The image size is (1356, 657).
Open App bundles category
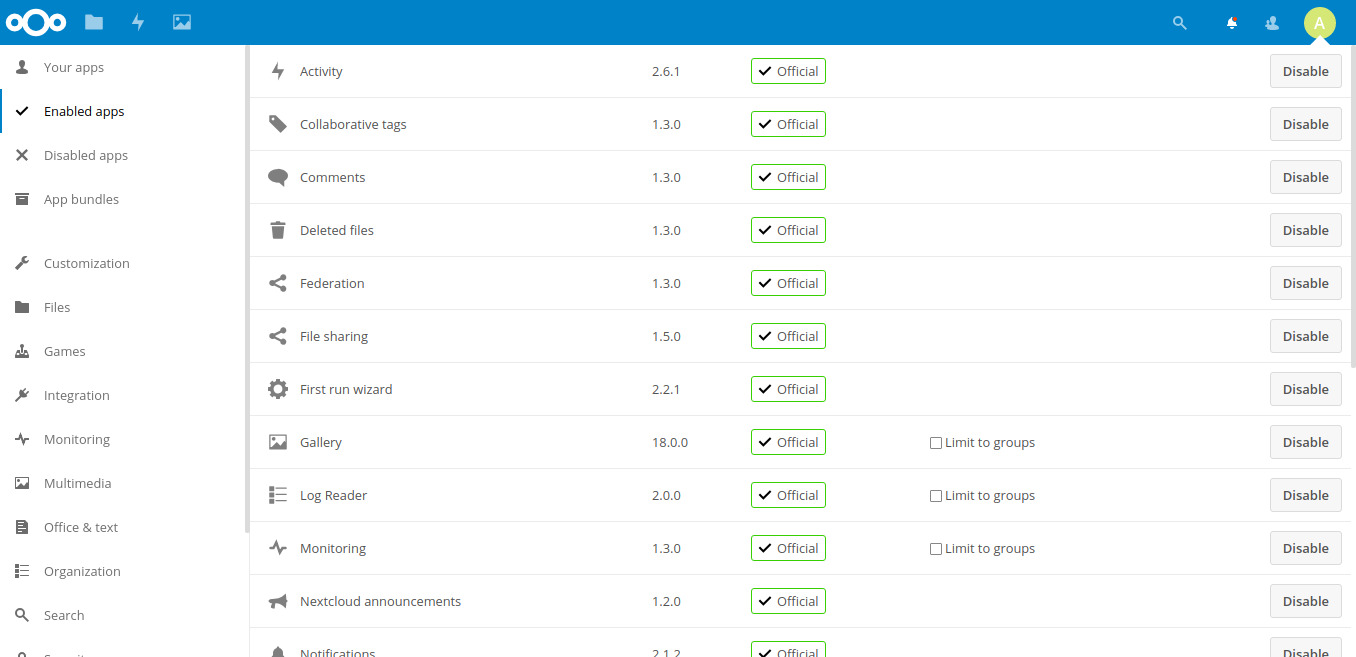pyautogui.click(x=81, y=199)
